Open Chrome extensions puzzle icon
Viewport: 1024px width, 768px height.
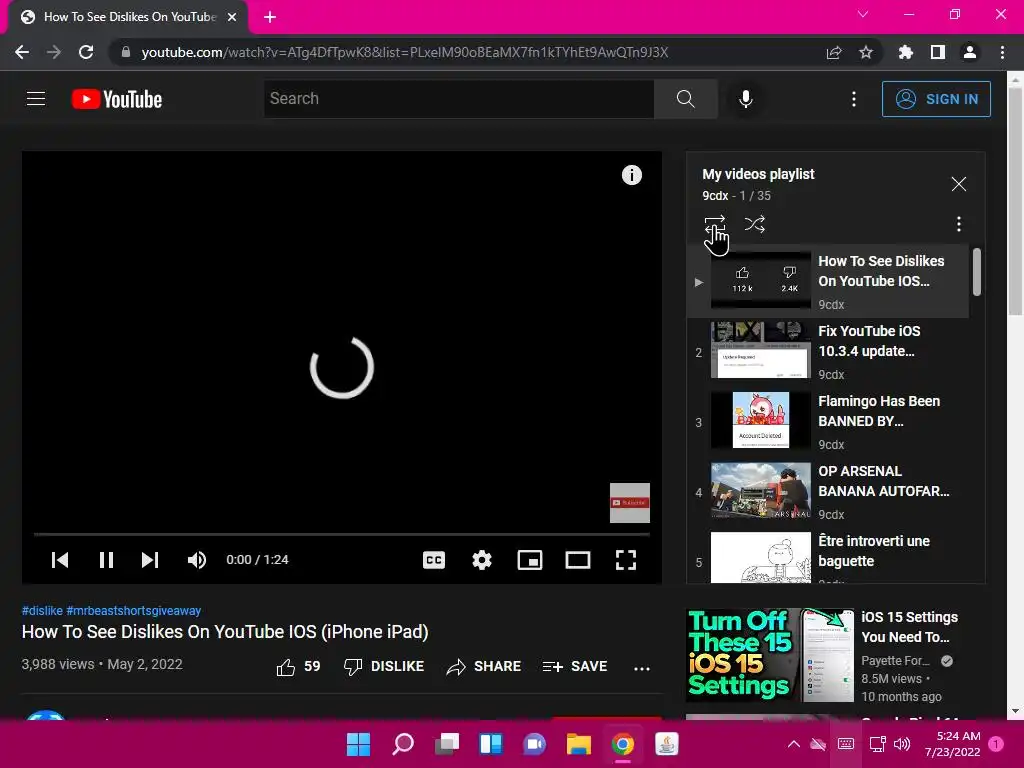[905, 52]
